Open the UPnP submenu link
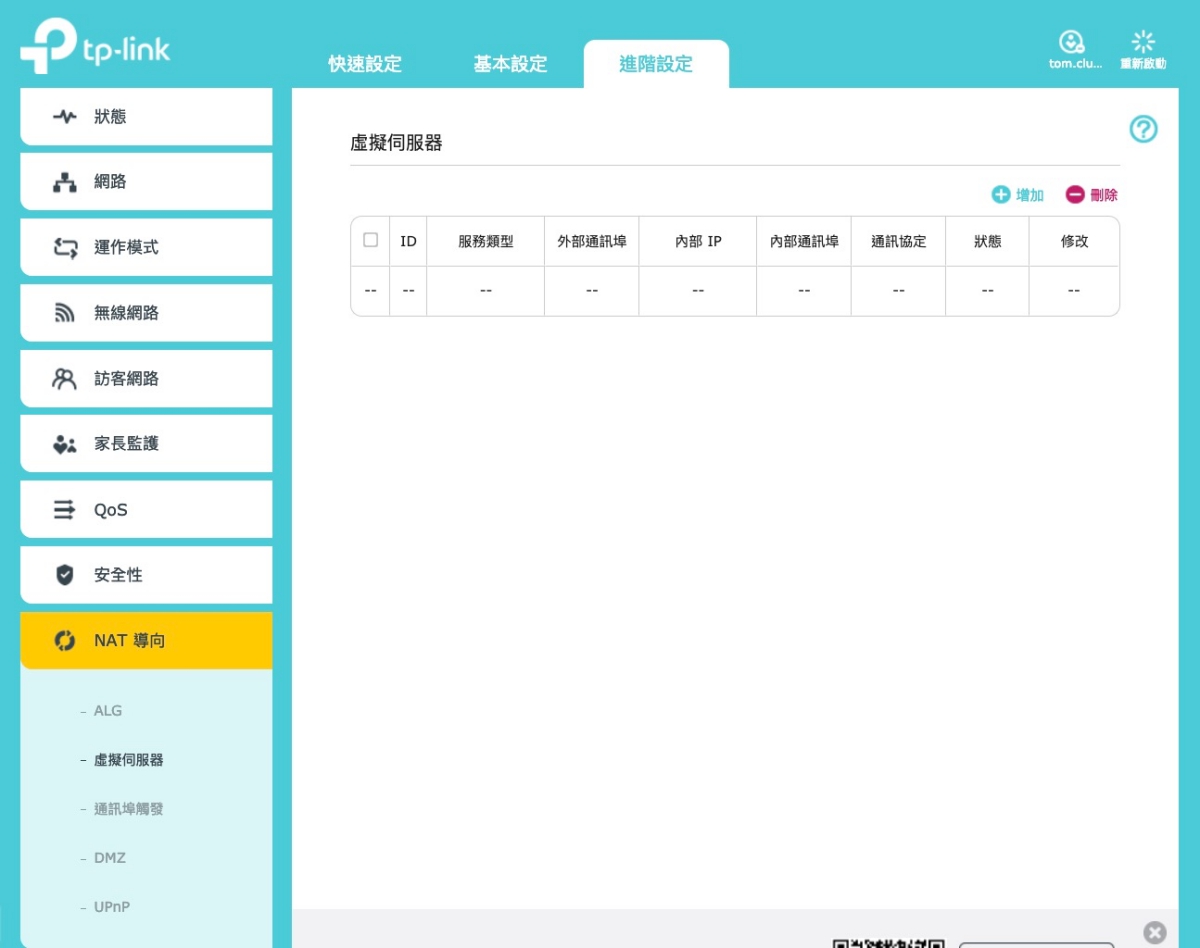This screenshot has width=1200, height=948. (x=112, y=907)
